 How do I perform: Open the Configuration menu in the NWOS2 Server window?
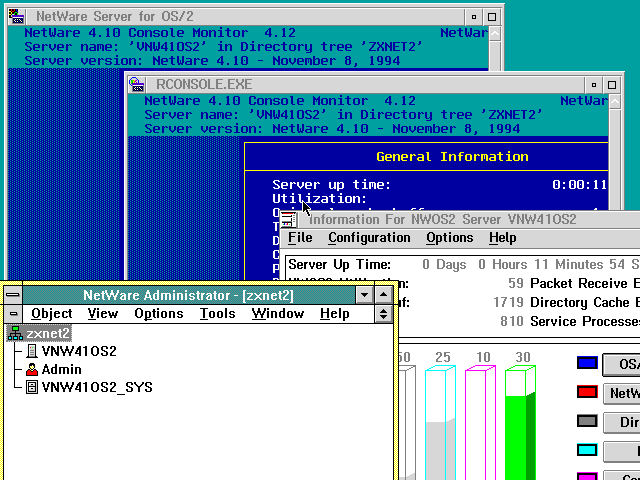point(369,238)
